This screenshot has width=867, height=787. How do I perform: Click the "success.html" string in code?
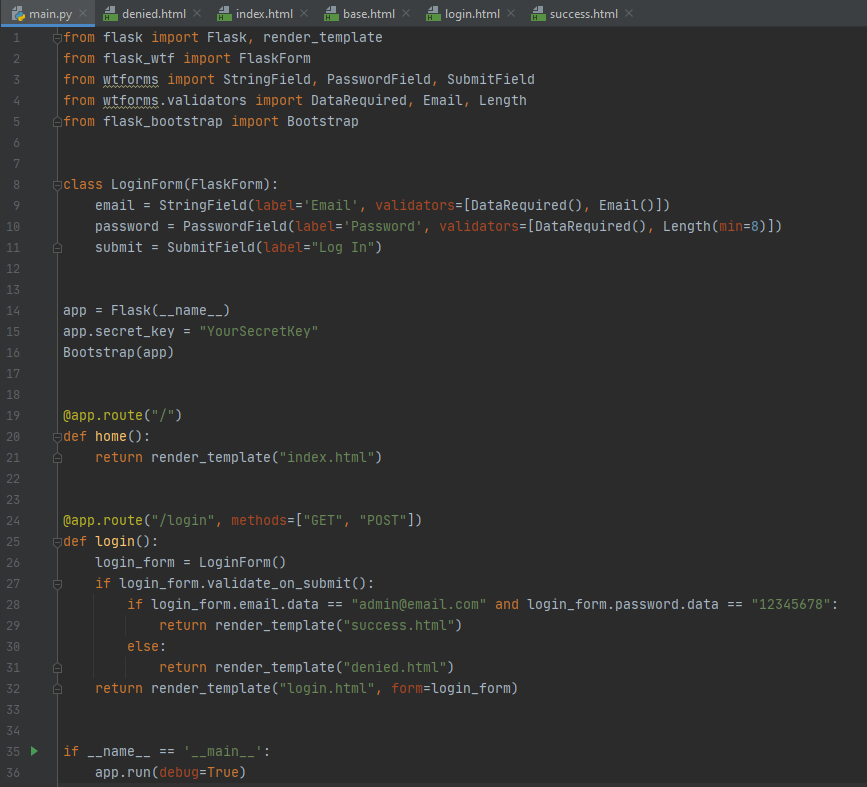click(x=399, y=626)
